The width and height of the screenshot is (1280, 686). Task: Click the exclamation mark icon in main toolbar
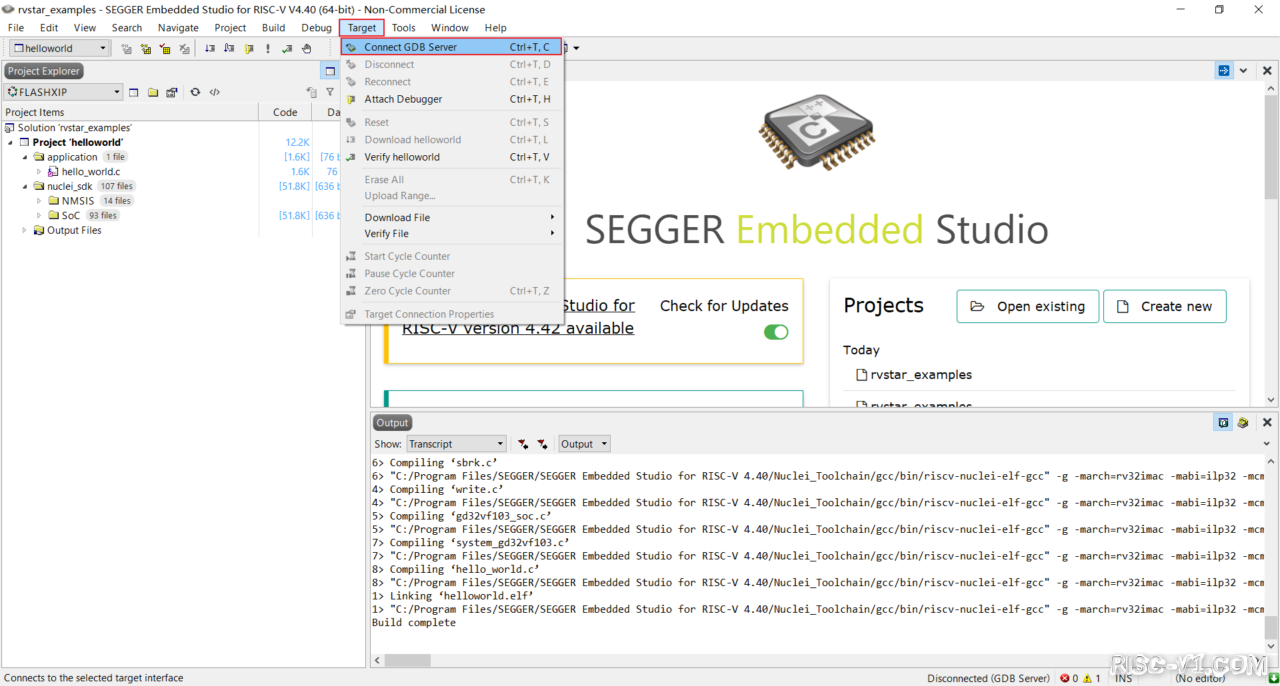coord(268,48)
